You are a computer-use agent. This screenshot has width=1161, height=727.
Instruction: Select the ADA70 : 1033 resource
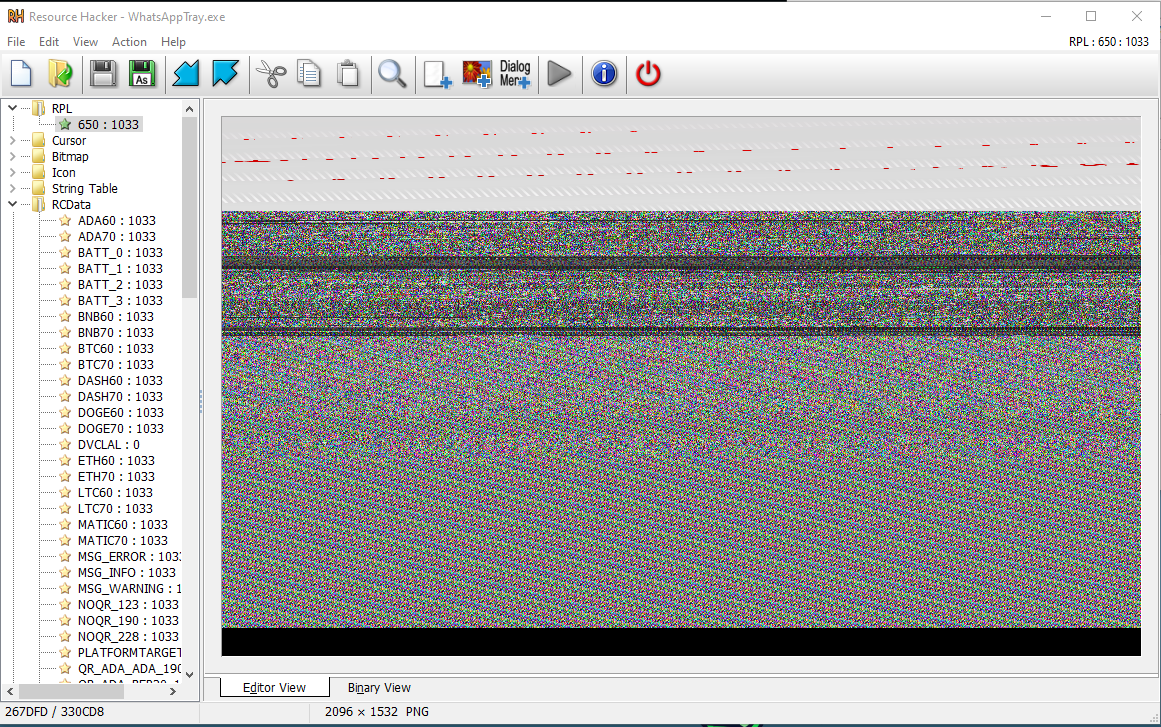pos(117,237)
